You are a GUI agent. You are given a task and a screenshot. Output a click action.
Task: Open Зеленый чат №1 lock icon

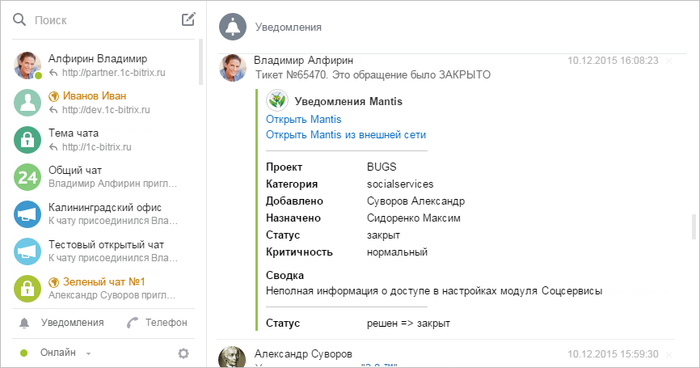[27, 289]
